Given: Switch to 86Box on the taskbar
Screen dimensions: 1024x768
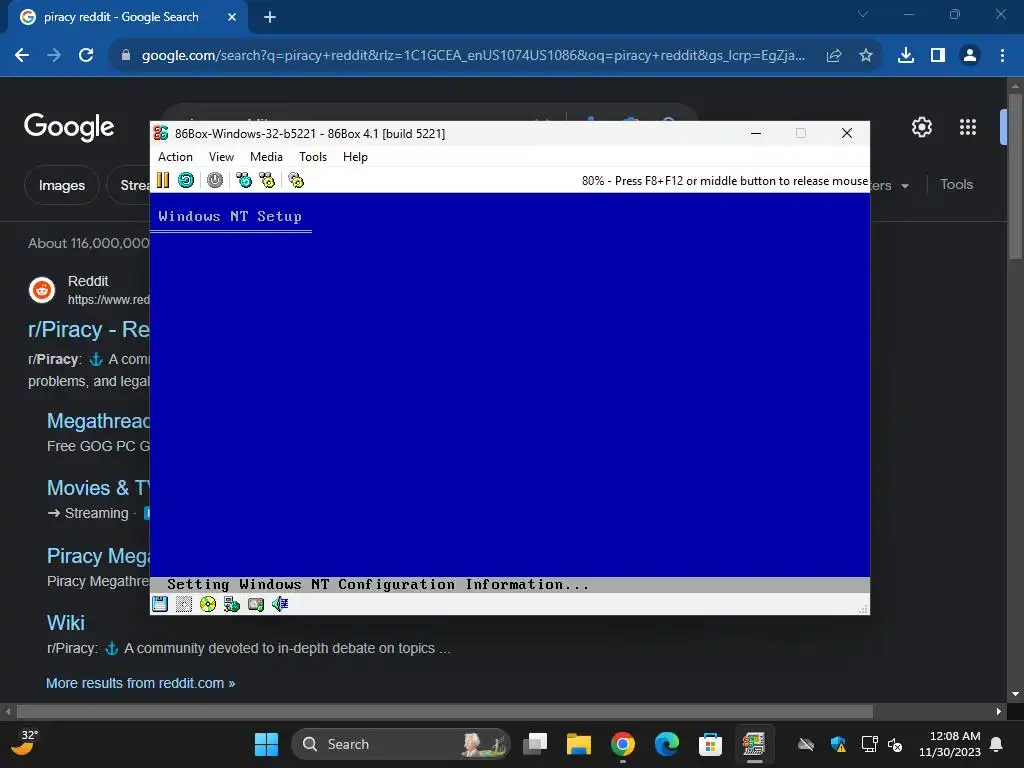Looking at the screenshot, I should pyautogui.click(x=754, y=744).
